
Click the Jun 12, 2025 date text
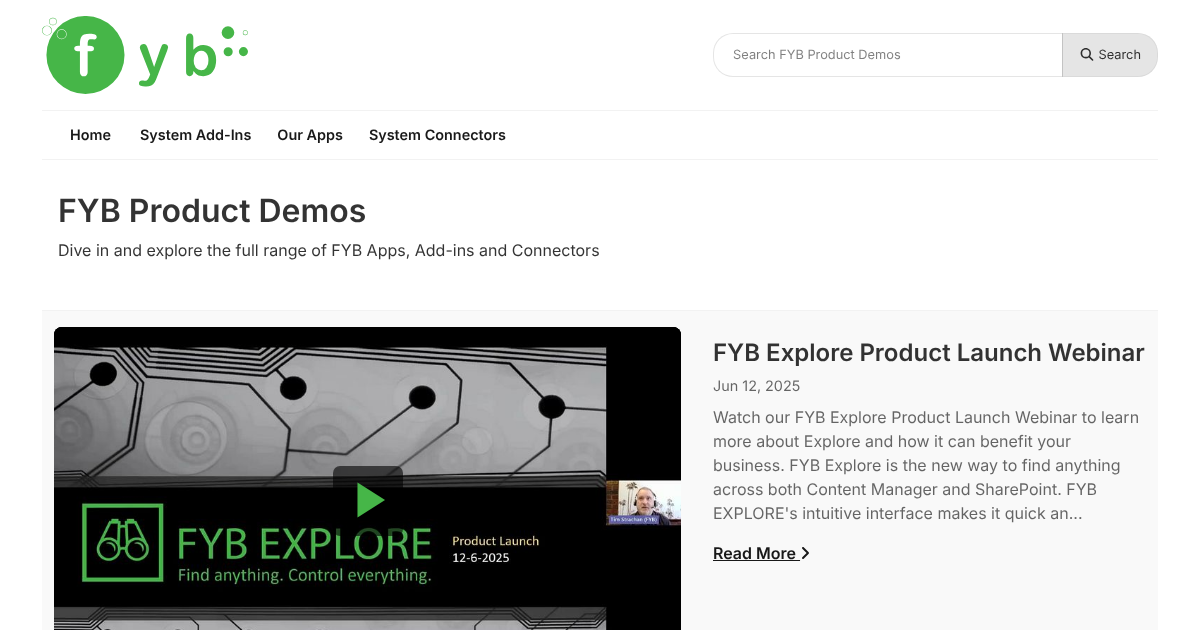point(756,386)
